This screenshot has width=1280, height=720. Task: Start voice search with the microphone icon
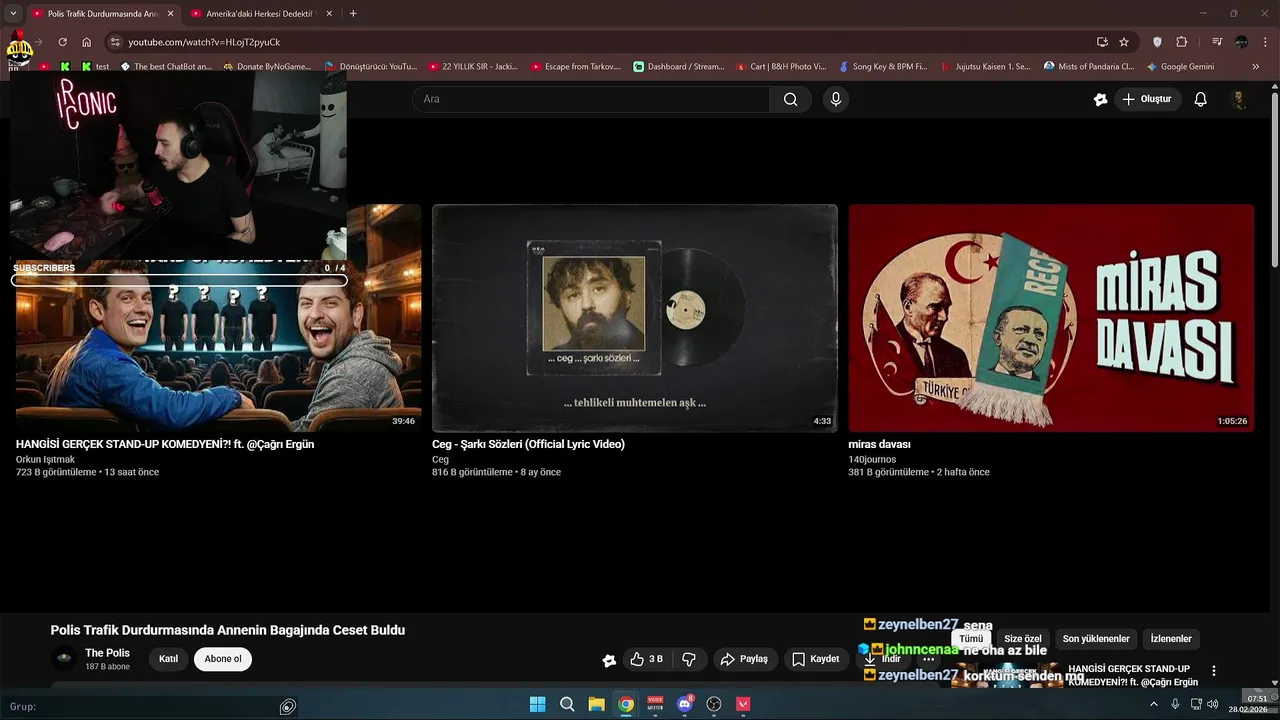click(x=836, y=99)
